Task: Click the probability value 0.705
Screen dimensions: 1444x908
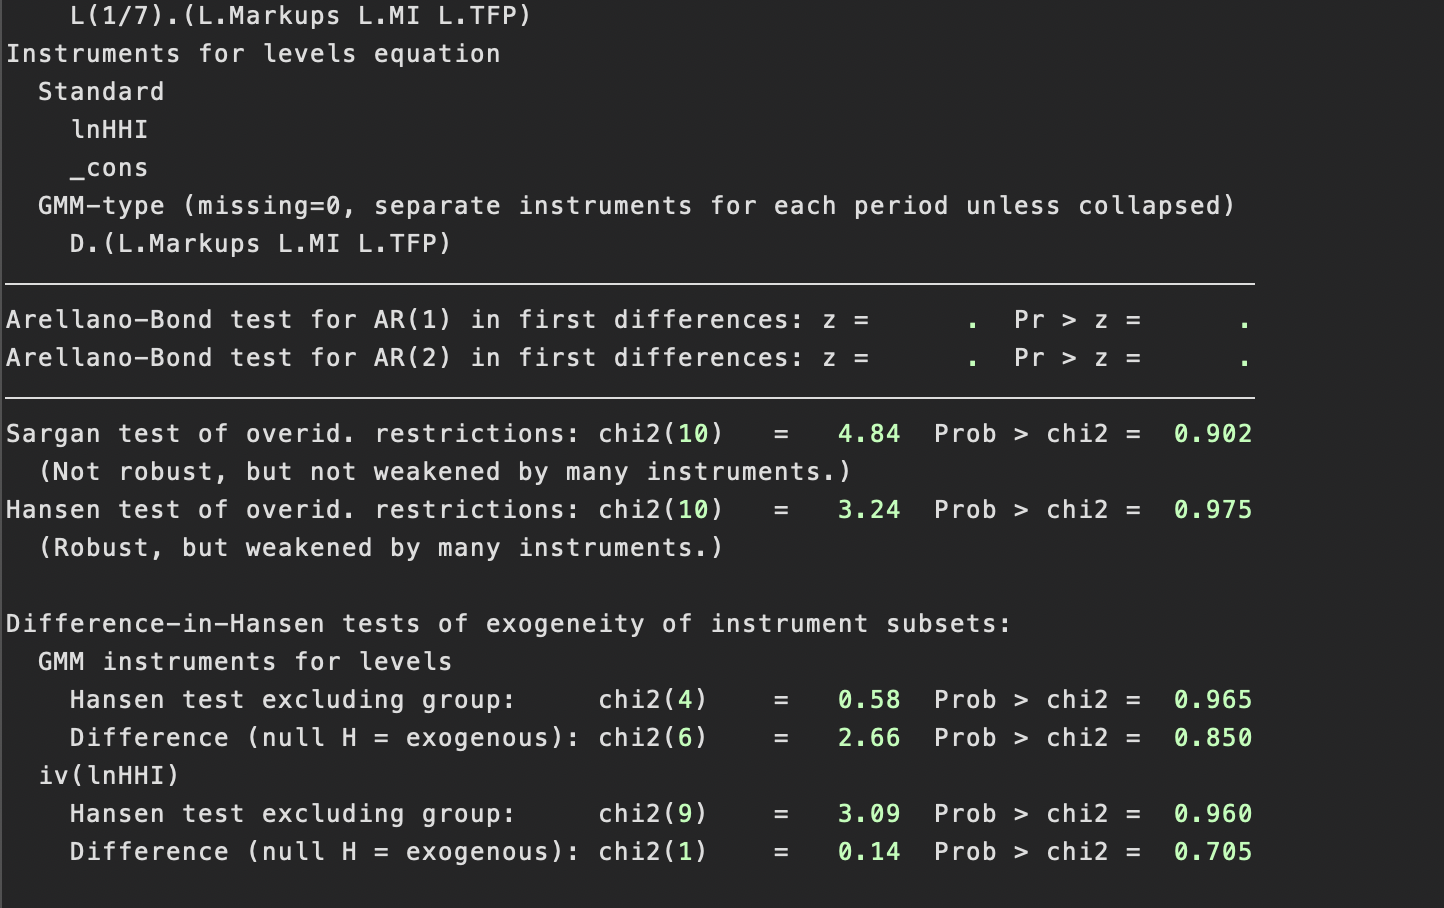Action: pos(1212,852)
